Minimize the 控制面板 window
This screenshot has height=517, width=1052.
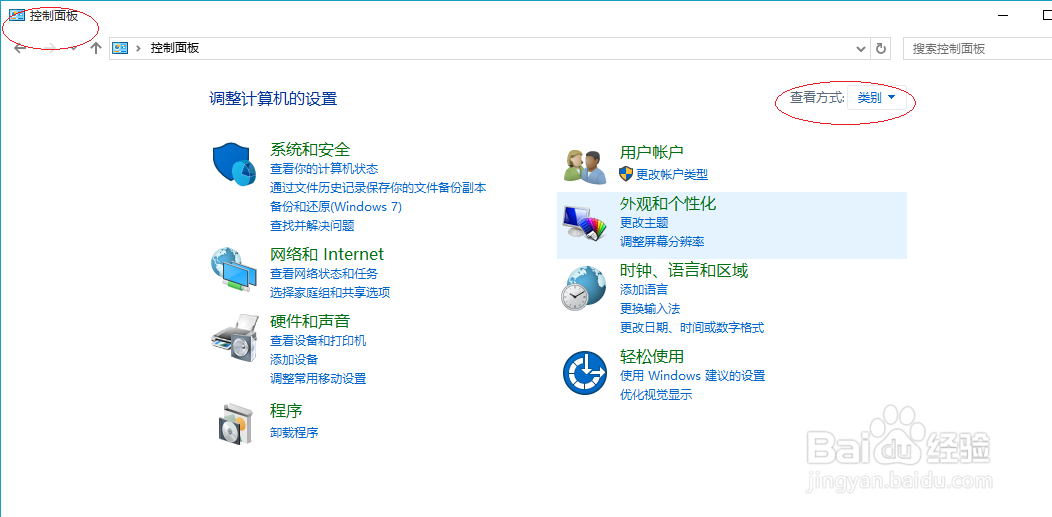click(1003, 15)
